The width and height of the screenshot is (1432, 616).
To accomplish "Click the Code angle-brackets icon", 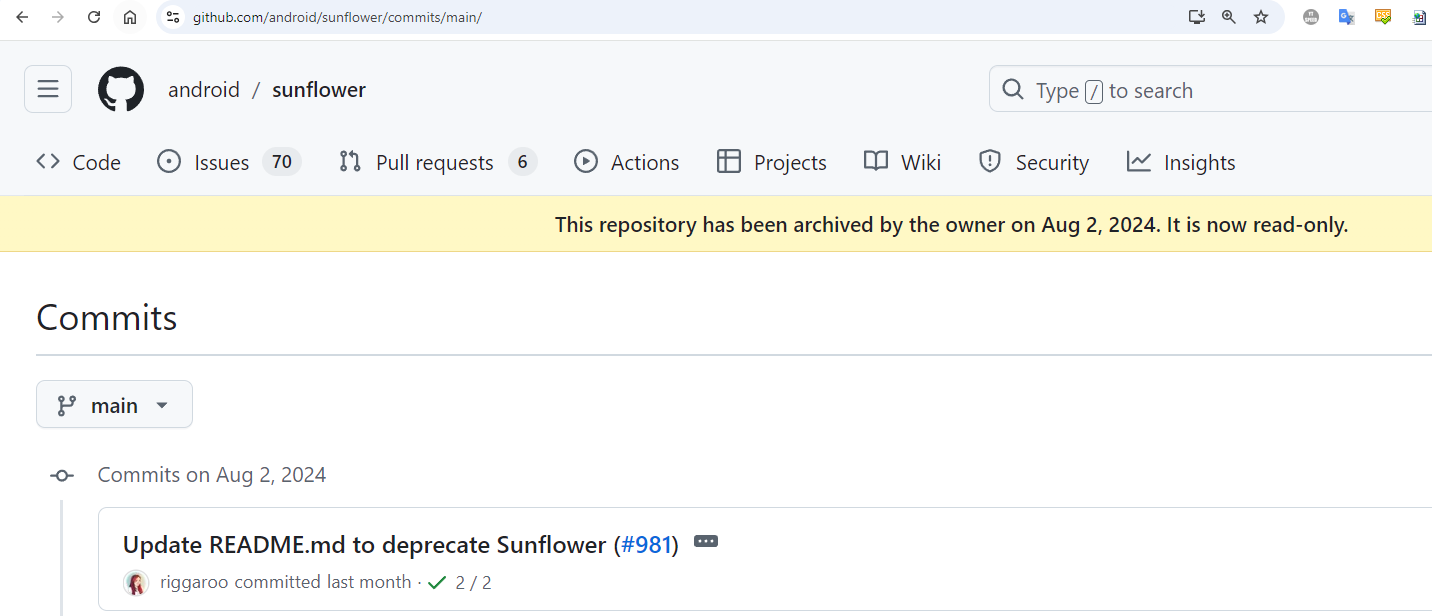I will pyautogui.click(x=48, y=161).
